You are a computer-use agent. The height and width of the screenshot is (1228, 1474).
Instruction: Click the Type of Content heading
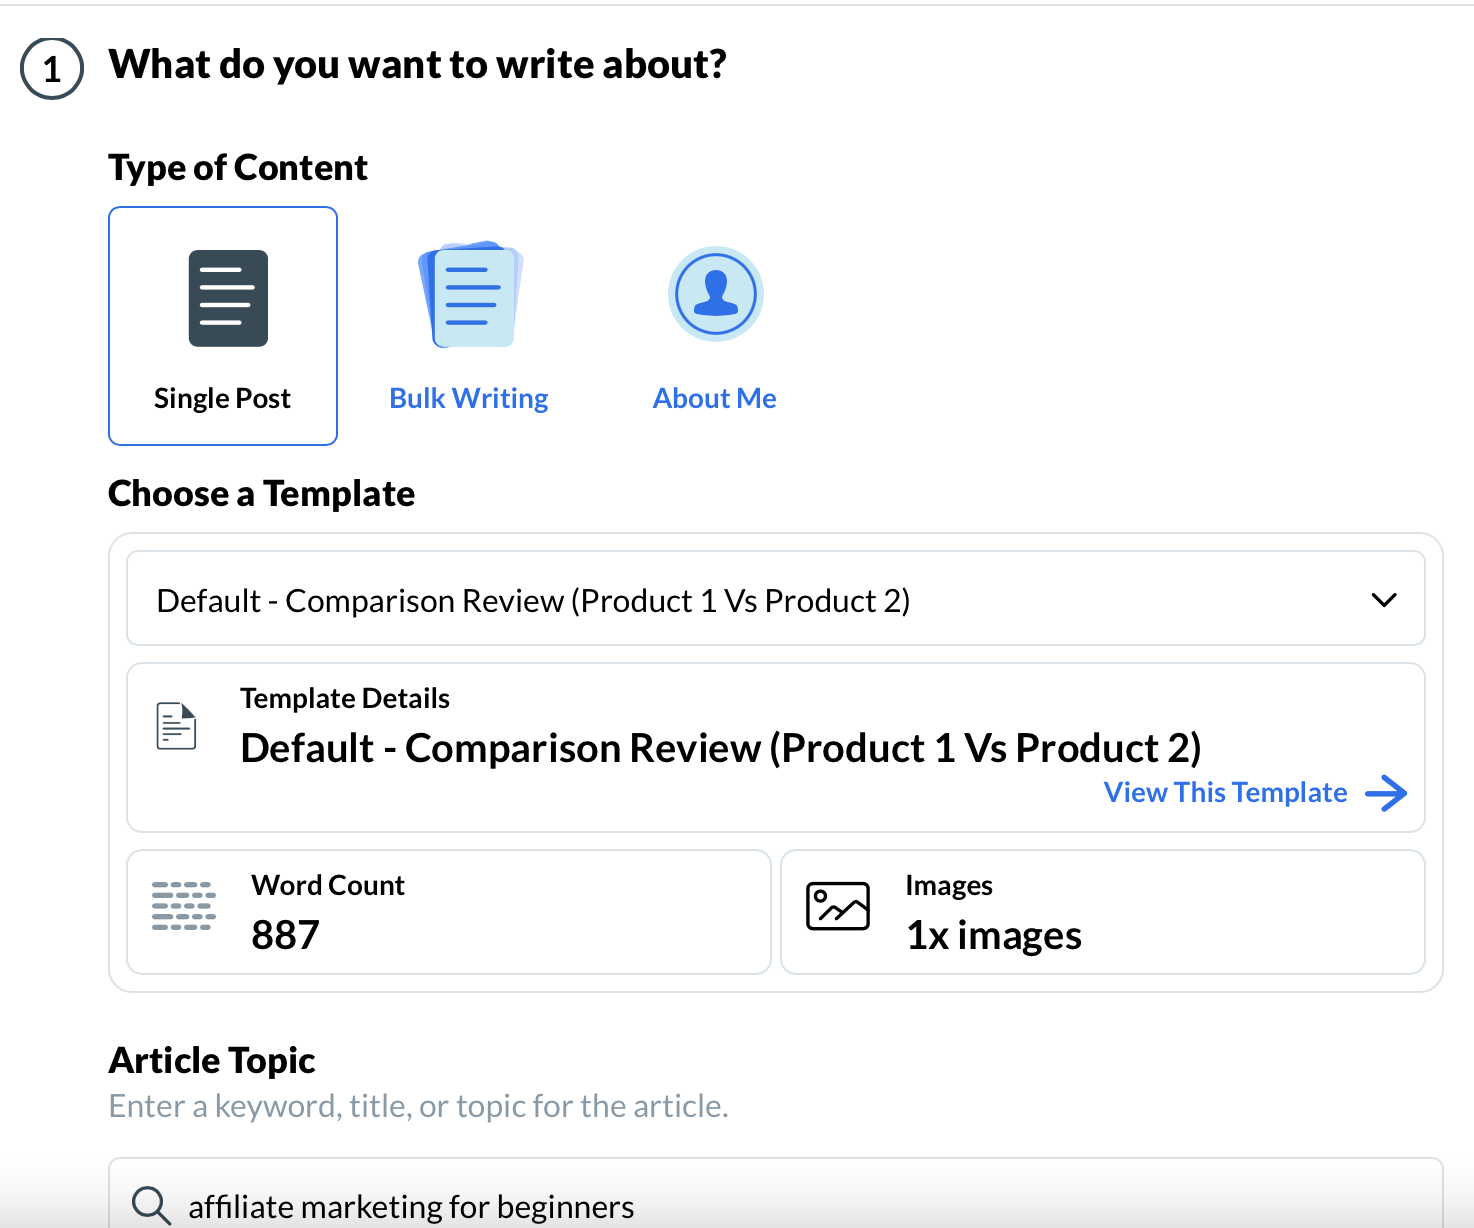click(238, 167)
